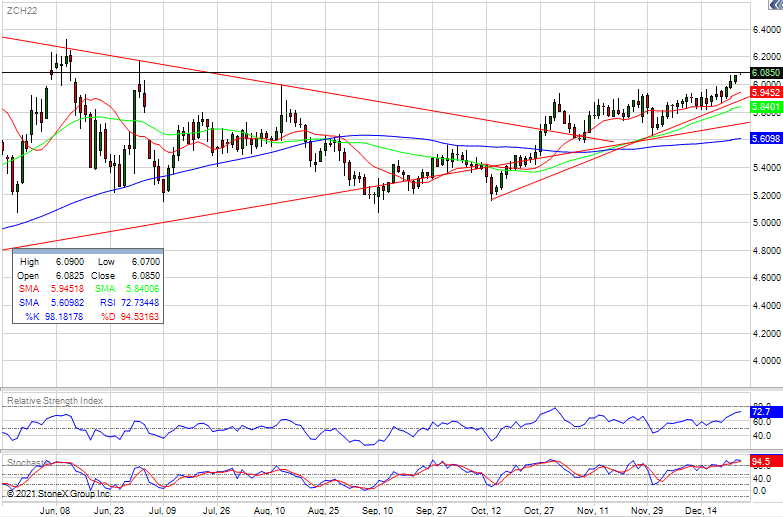
Task: Click the 4.8000 price axis label
Action: pos(767,250)
